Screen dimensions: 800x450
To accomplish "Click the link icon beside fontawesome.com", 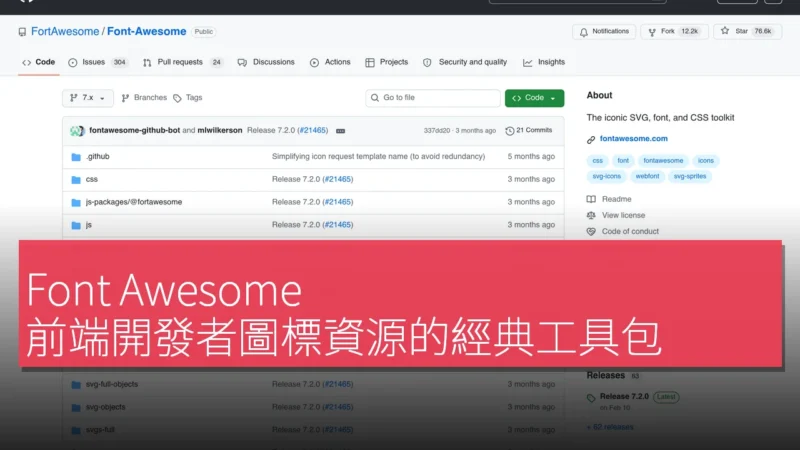I will (591, 139).
